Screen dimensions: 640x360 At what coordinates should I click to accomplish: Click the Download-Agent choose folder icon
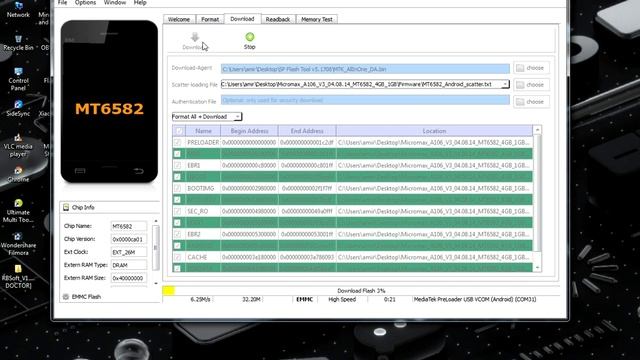(x=520, y=68)
